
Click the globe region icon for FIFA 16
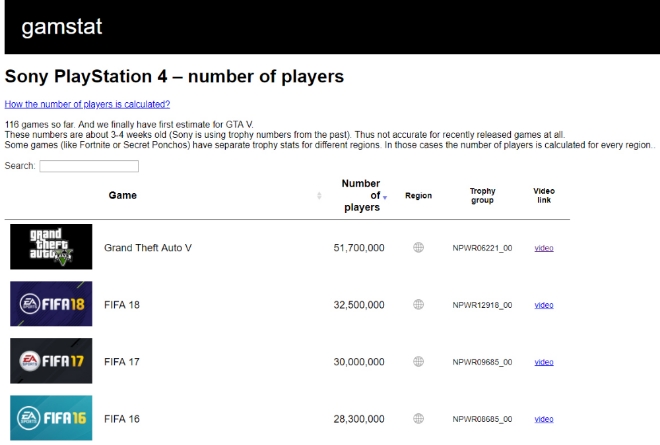tap(418, 418)
